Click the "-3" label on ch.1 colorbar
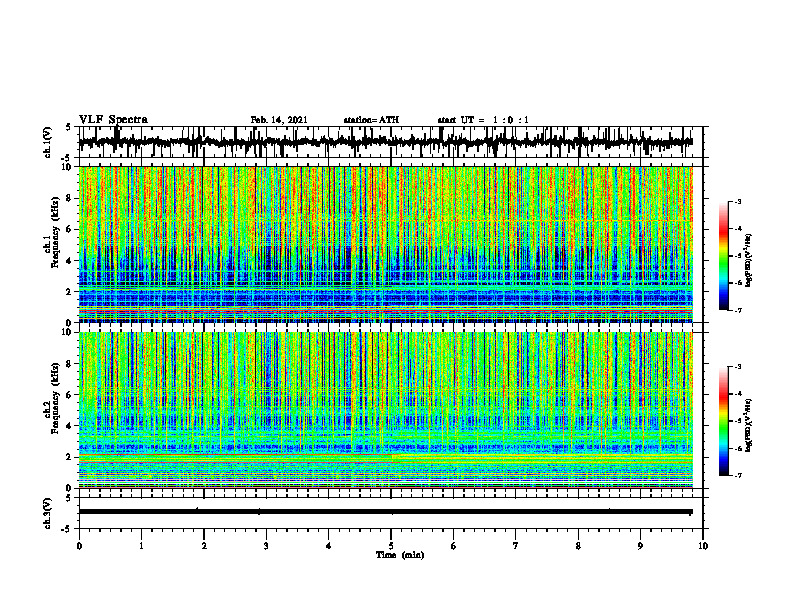The height and width of the screenshot is (612, 792). click(737, 202)
